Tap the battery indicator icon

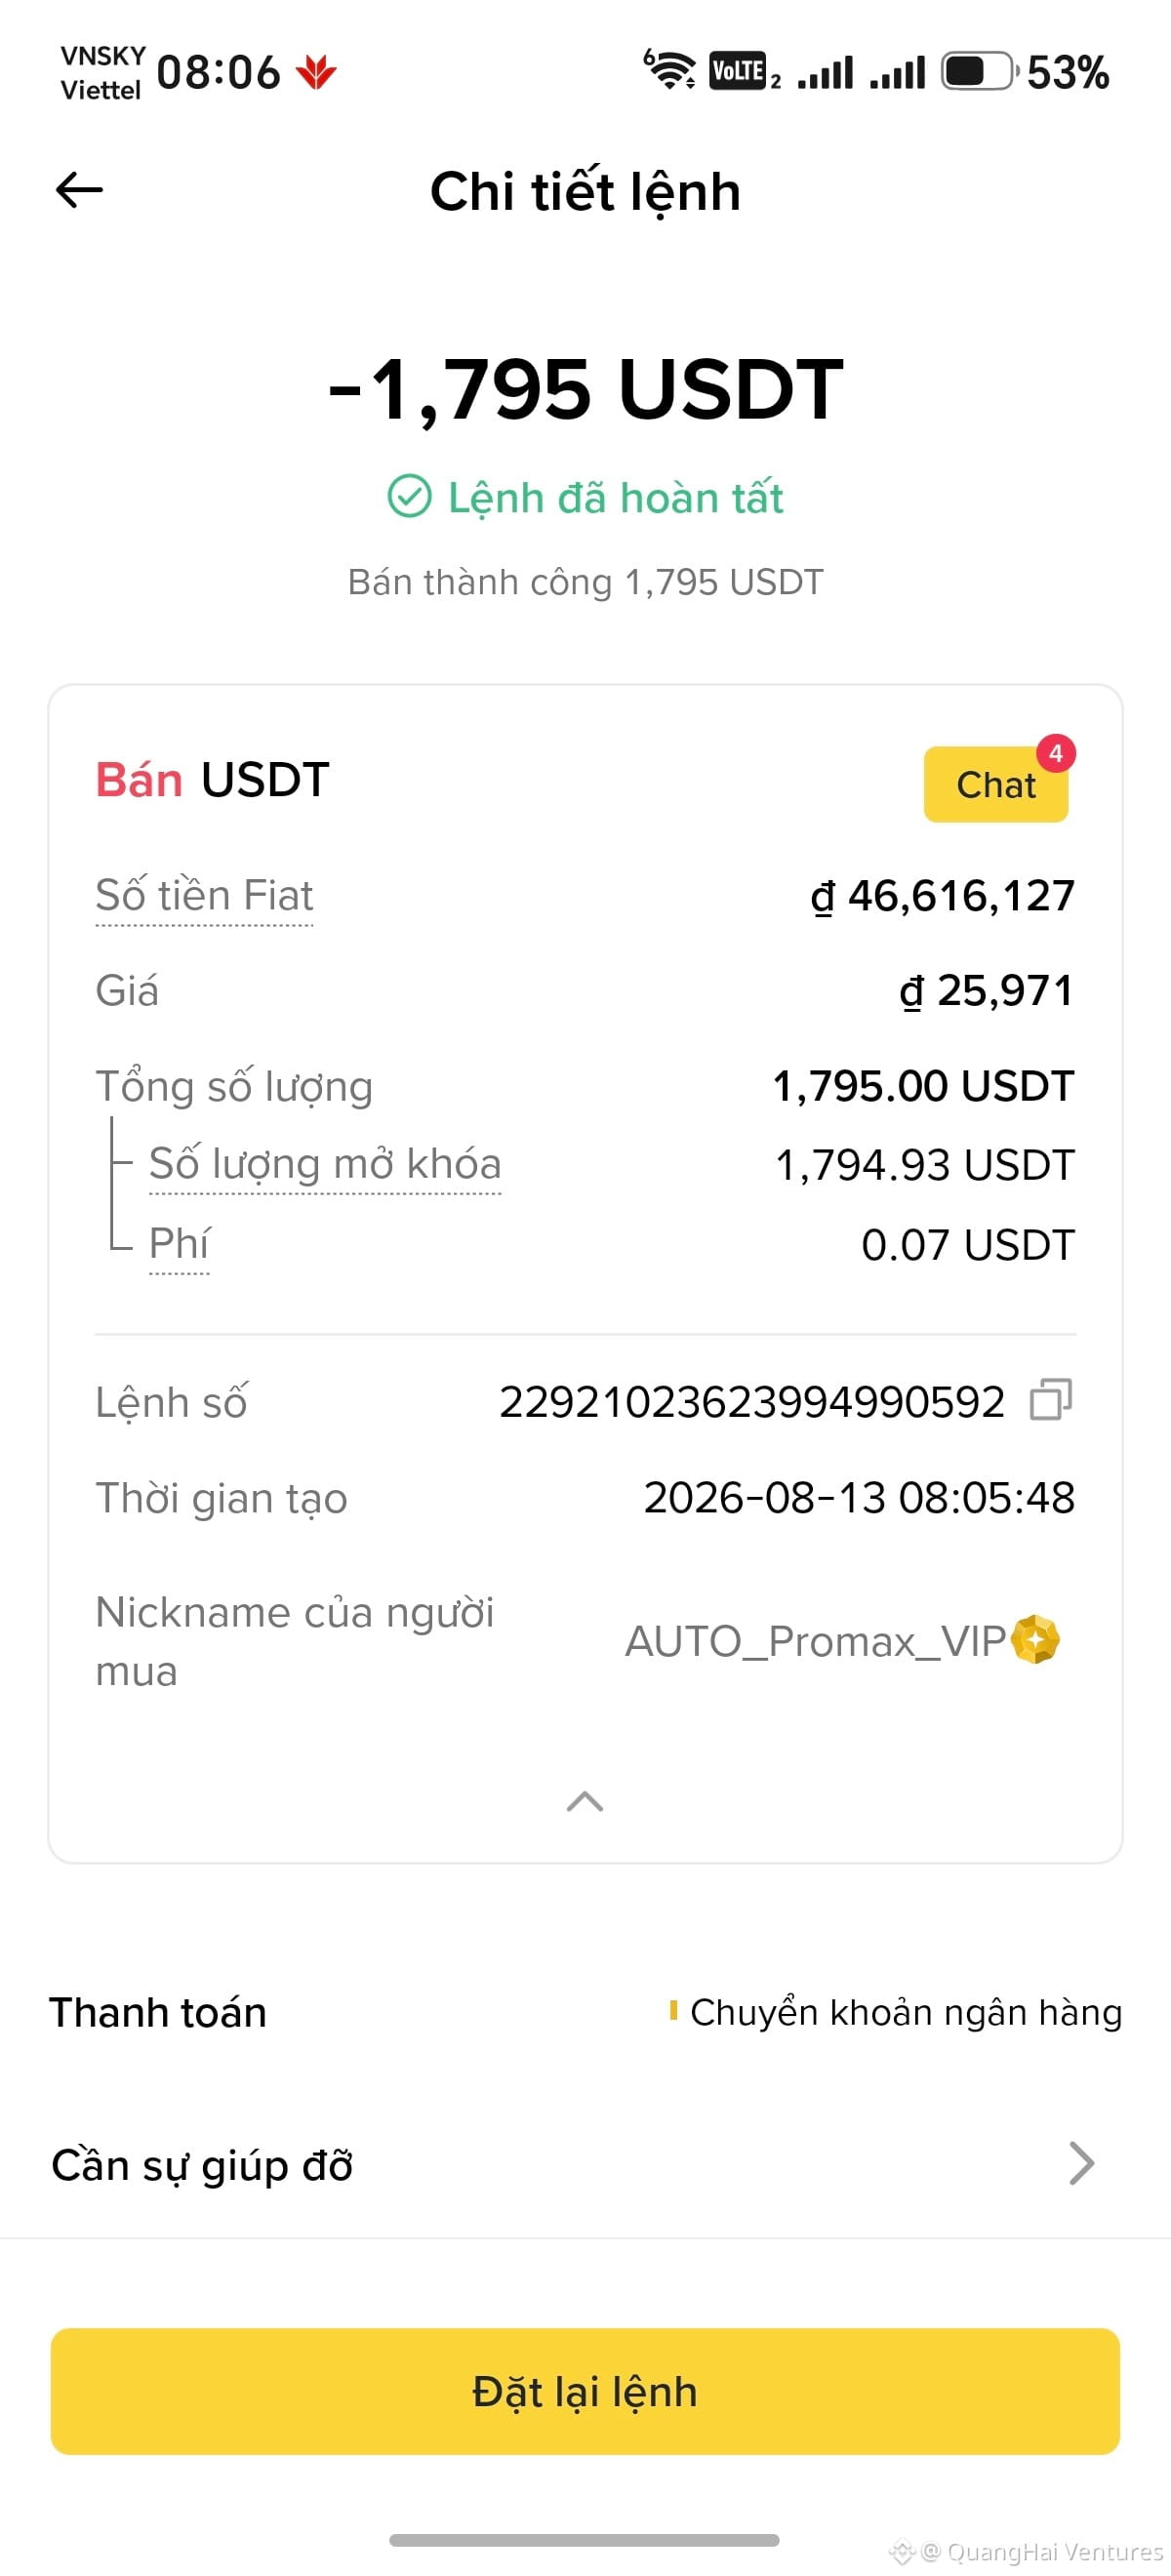[980, 72]
